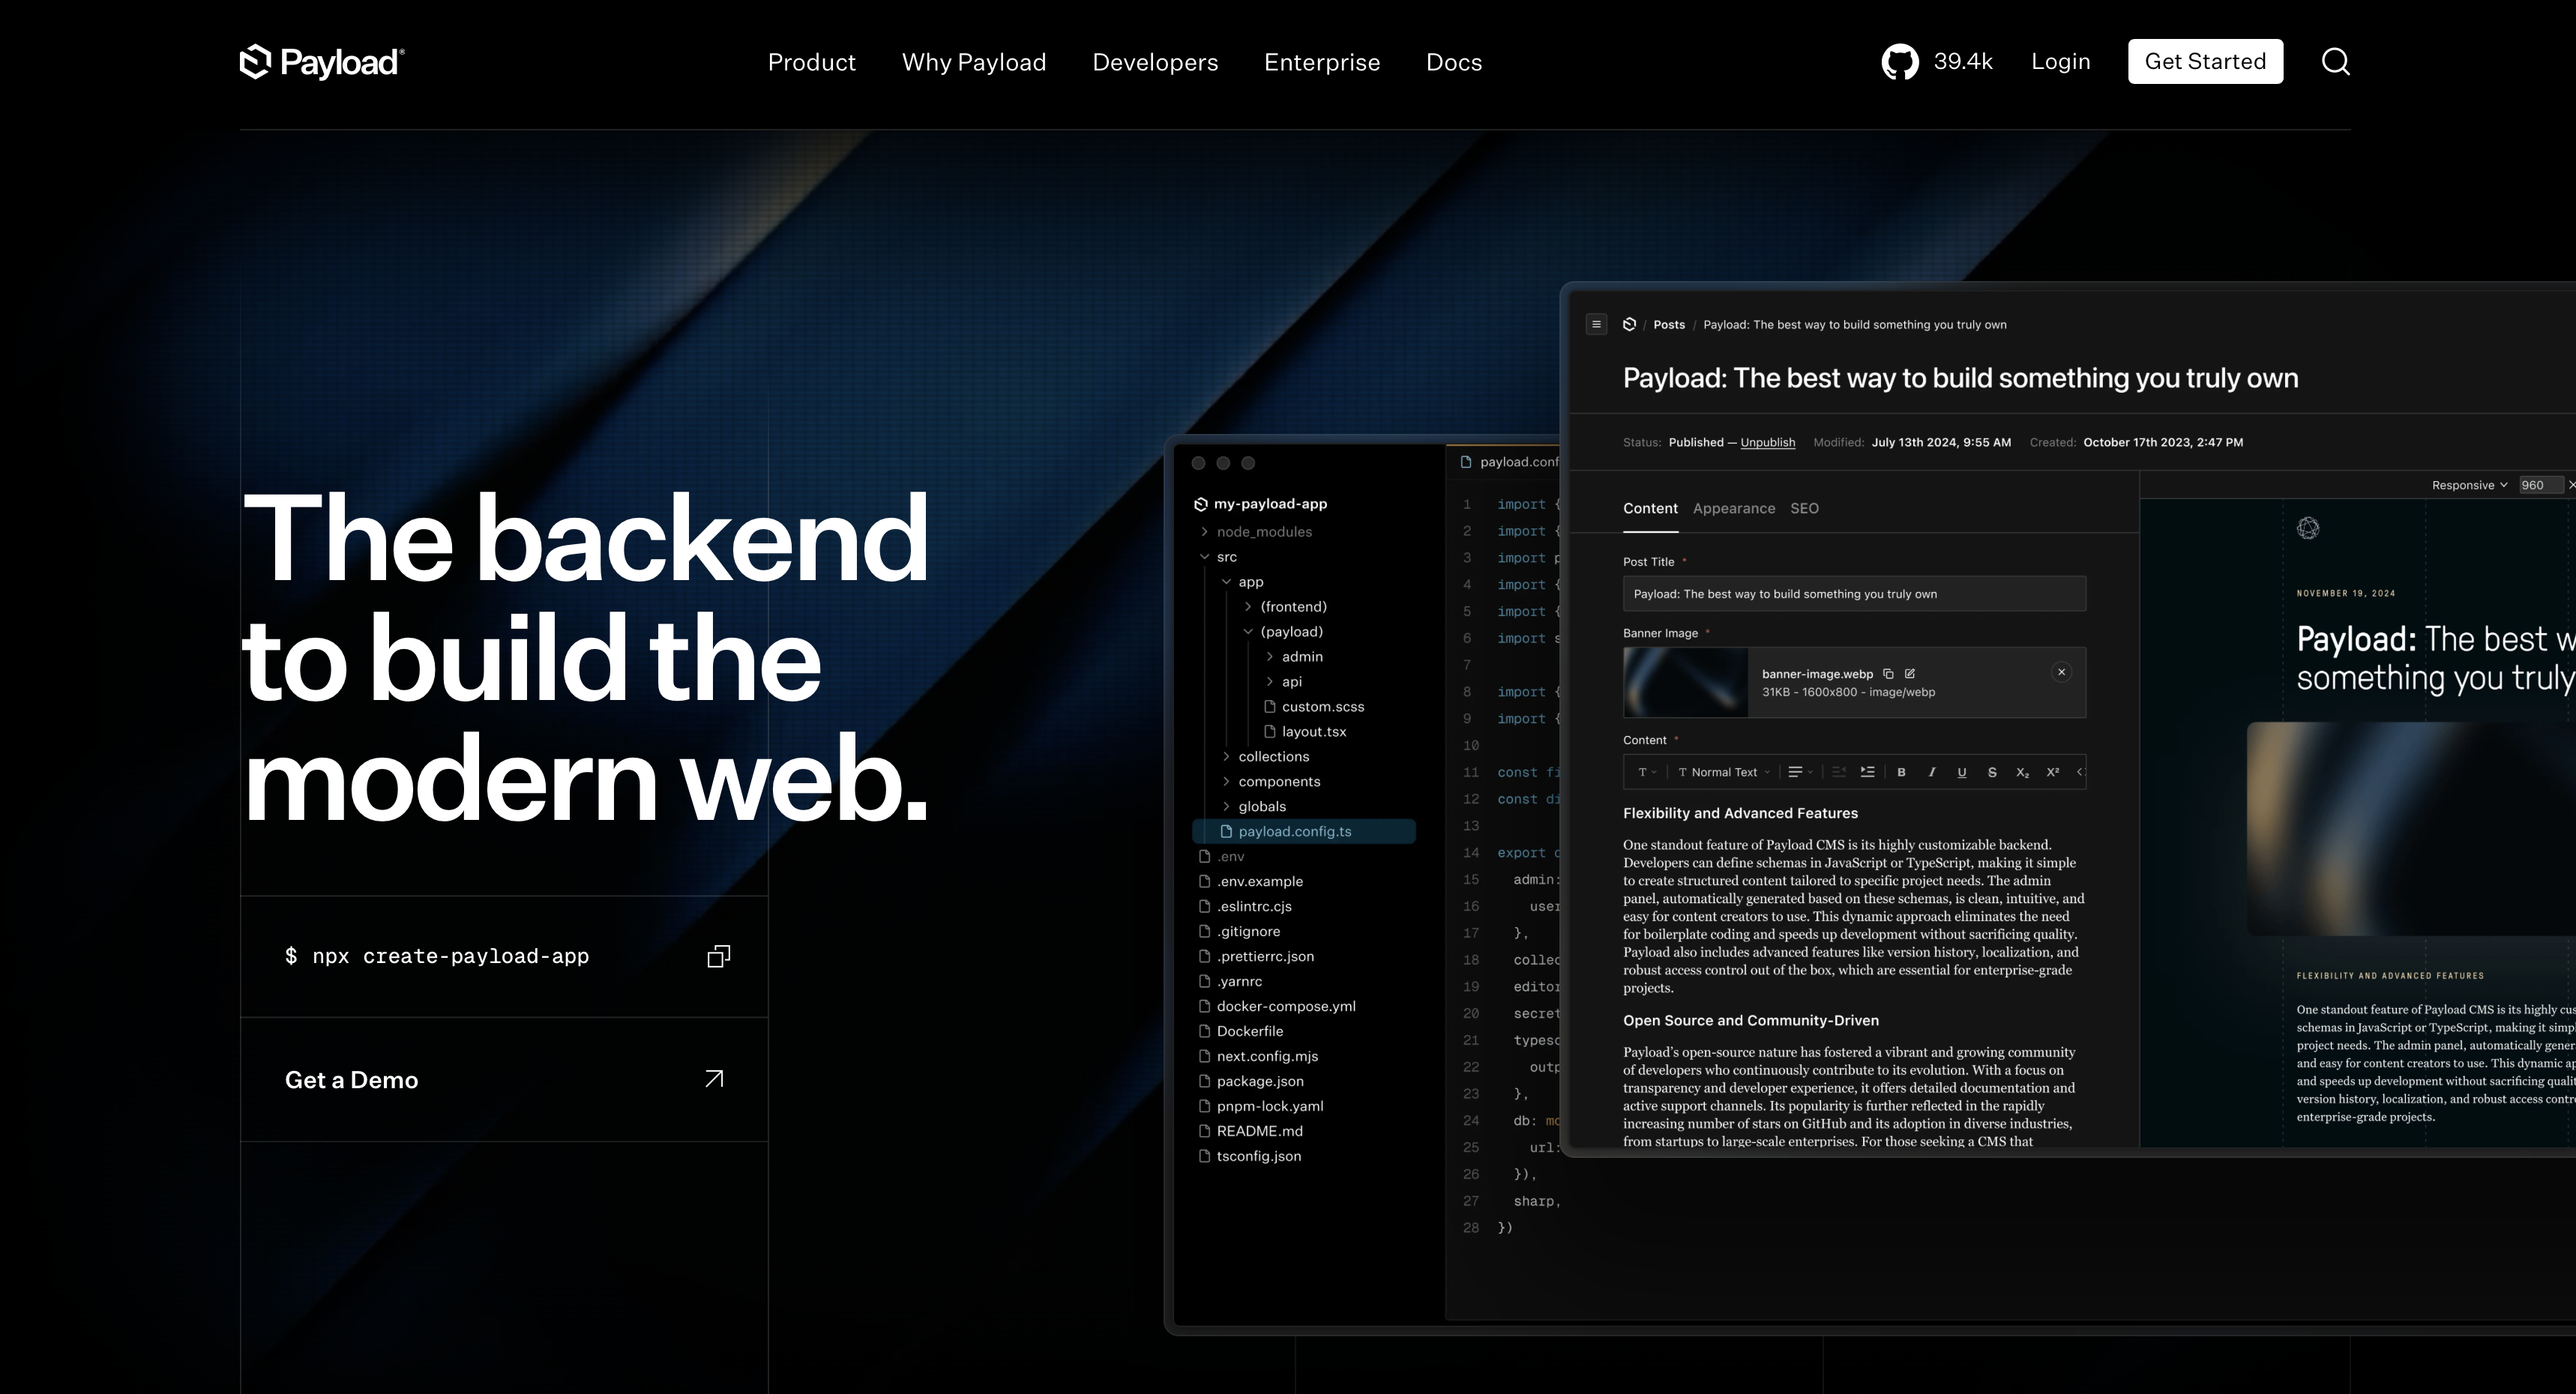The image size is (2576, 1394).
Task: Click the increase indent toolbar icon
Action: click(x=1867, y=772)
